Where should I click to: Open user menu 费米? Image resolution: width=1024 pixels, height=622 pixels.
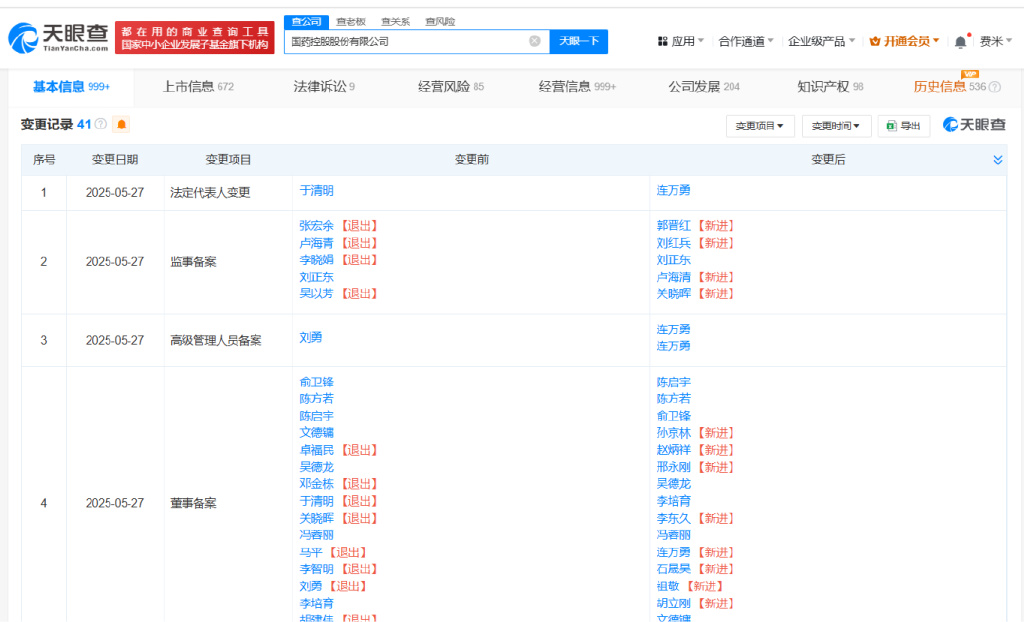[995, 41]
